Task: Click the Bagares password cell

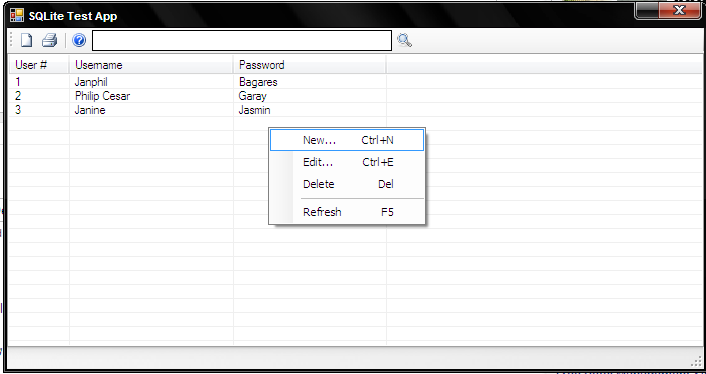Action: click(258, 82)
